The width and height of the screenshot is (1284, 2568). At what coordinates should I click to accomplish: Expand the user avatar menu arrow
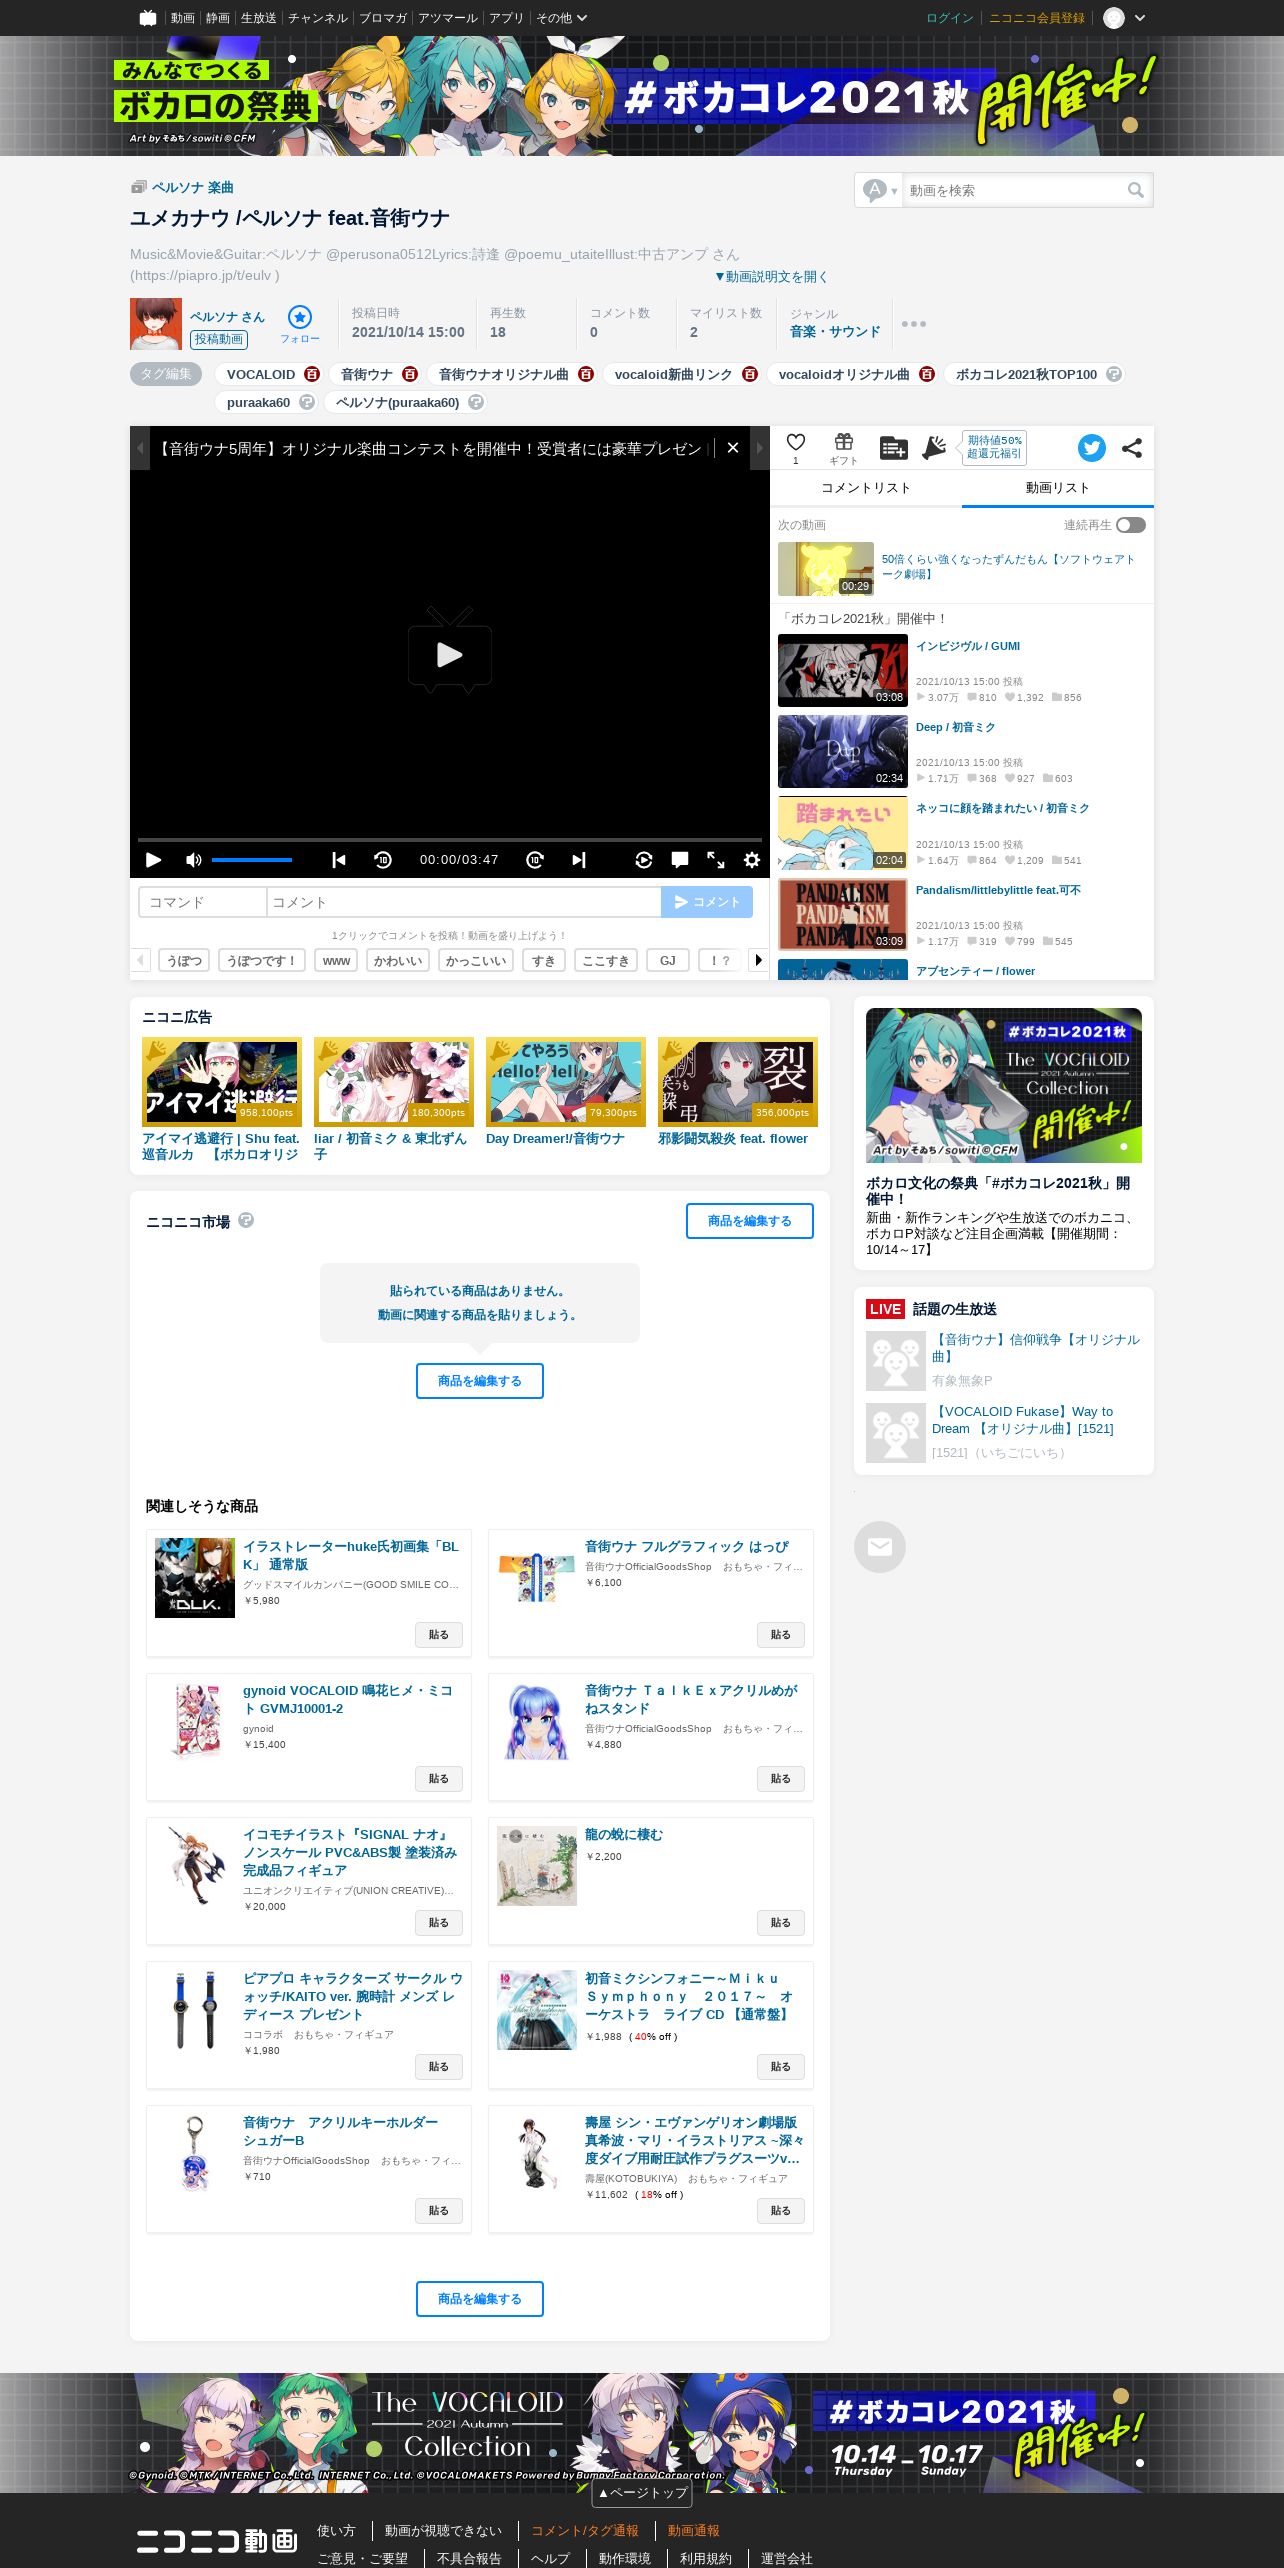pos(1140,18)
